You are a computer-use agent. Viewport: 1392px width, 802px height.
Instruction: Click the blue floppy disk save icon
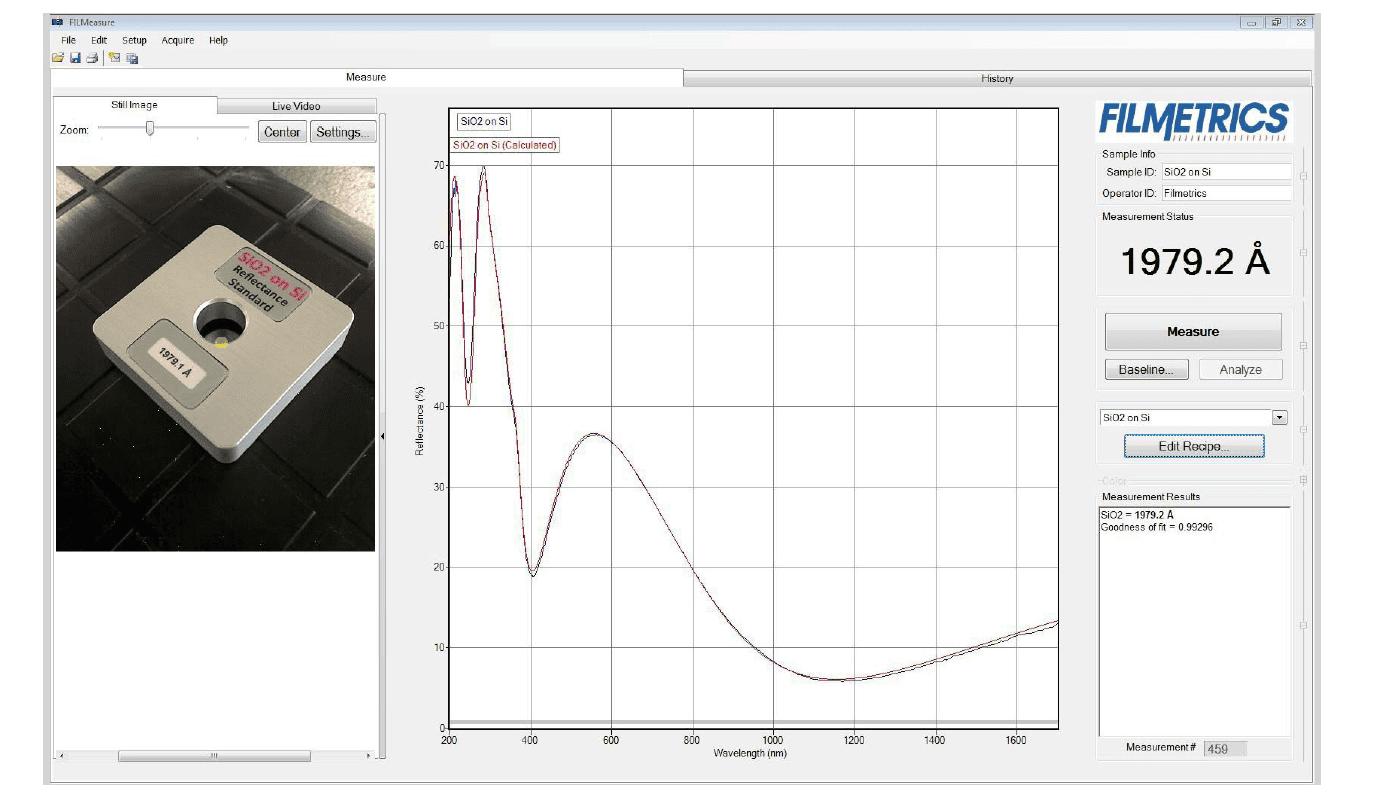tap(75, 58)
